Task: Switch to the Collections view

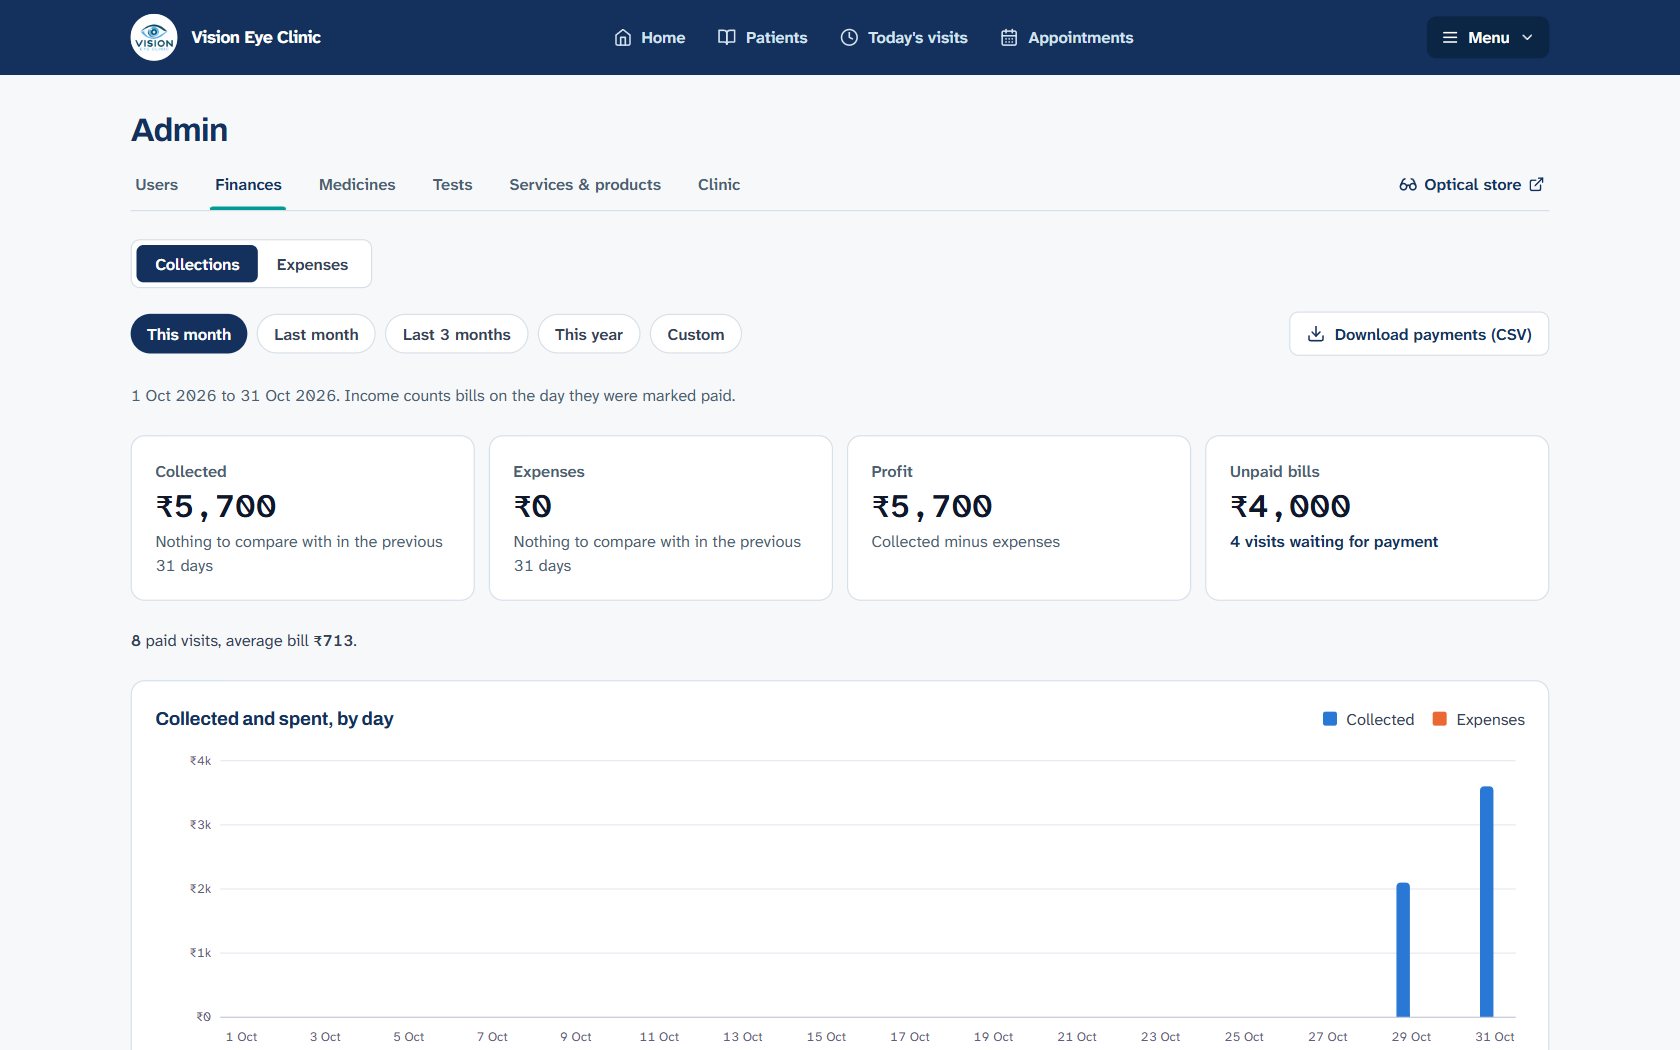Action: [197, 264]
